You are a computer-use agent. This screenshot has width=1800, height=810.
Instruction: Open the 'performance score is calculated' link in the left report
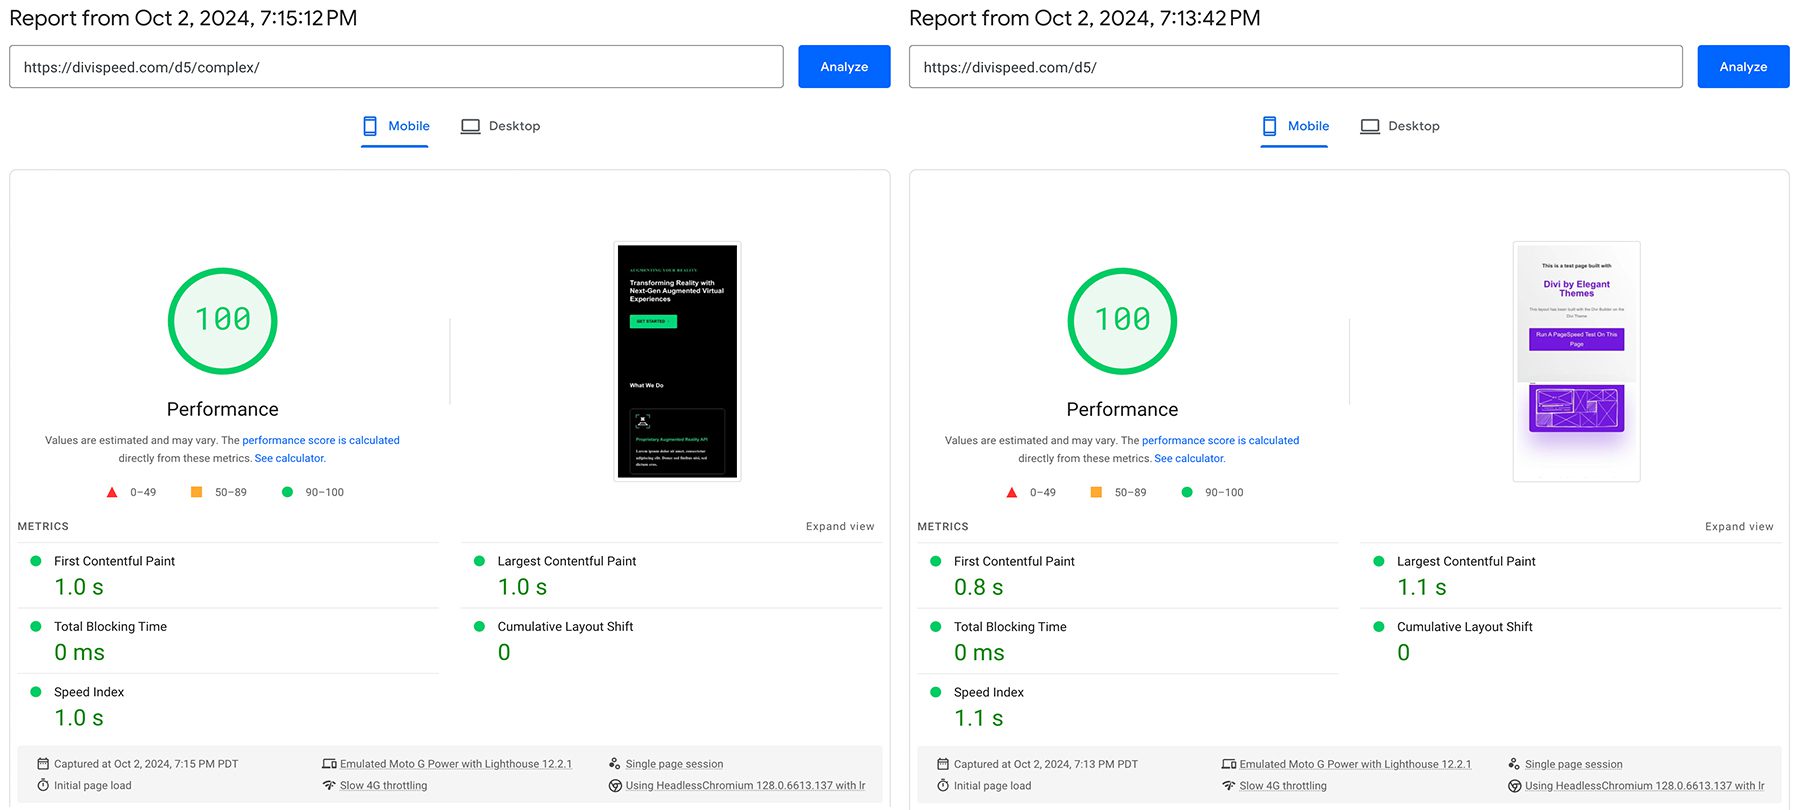click(321, 440)
